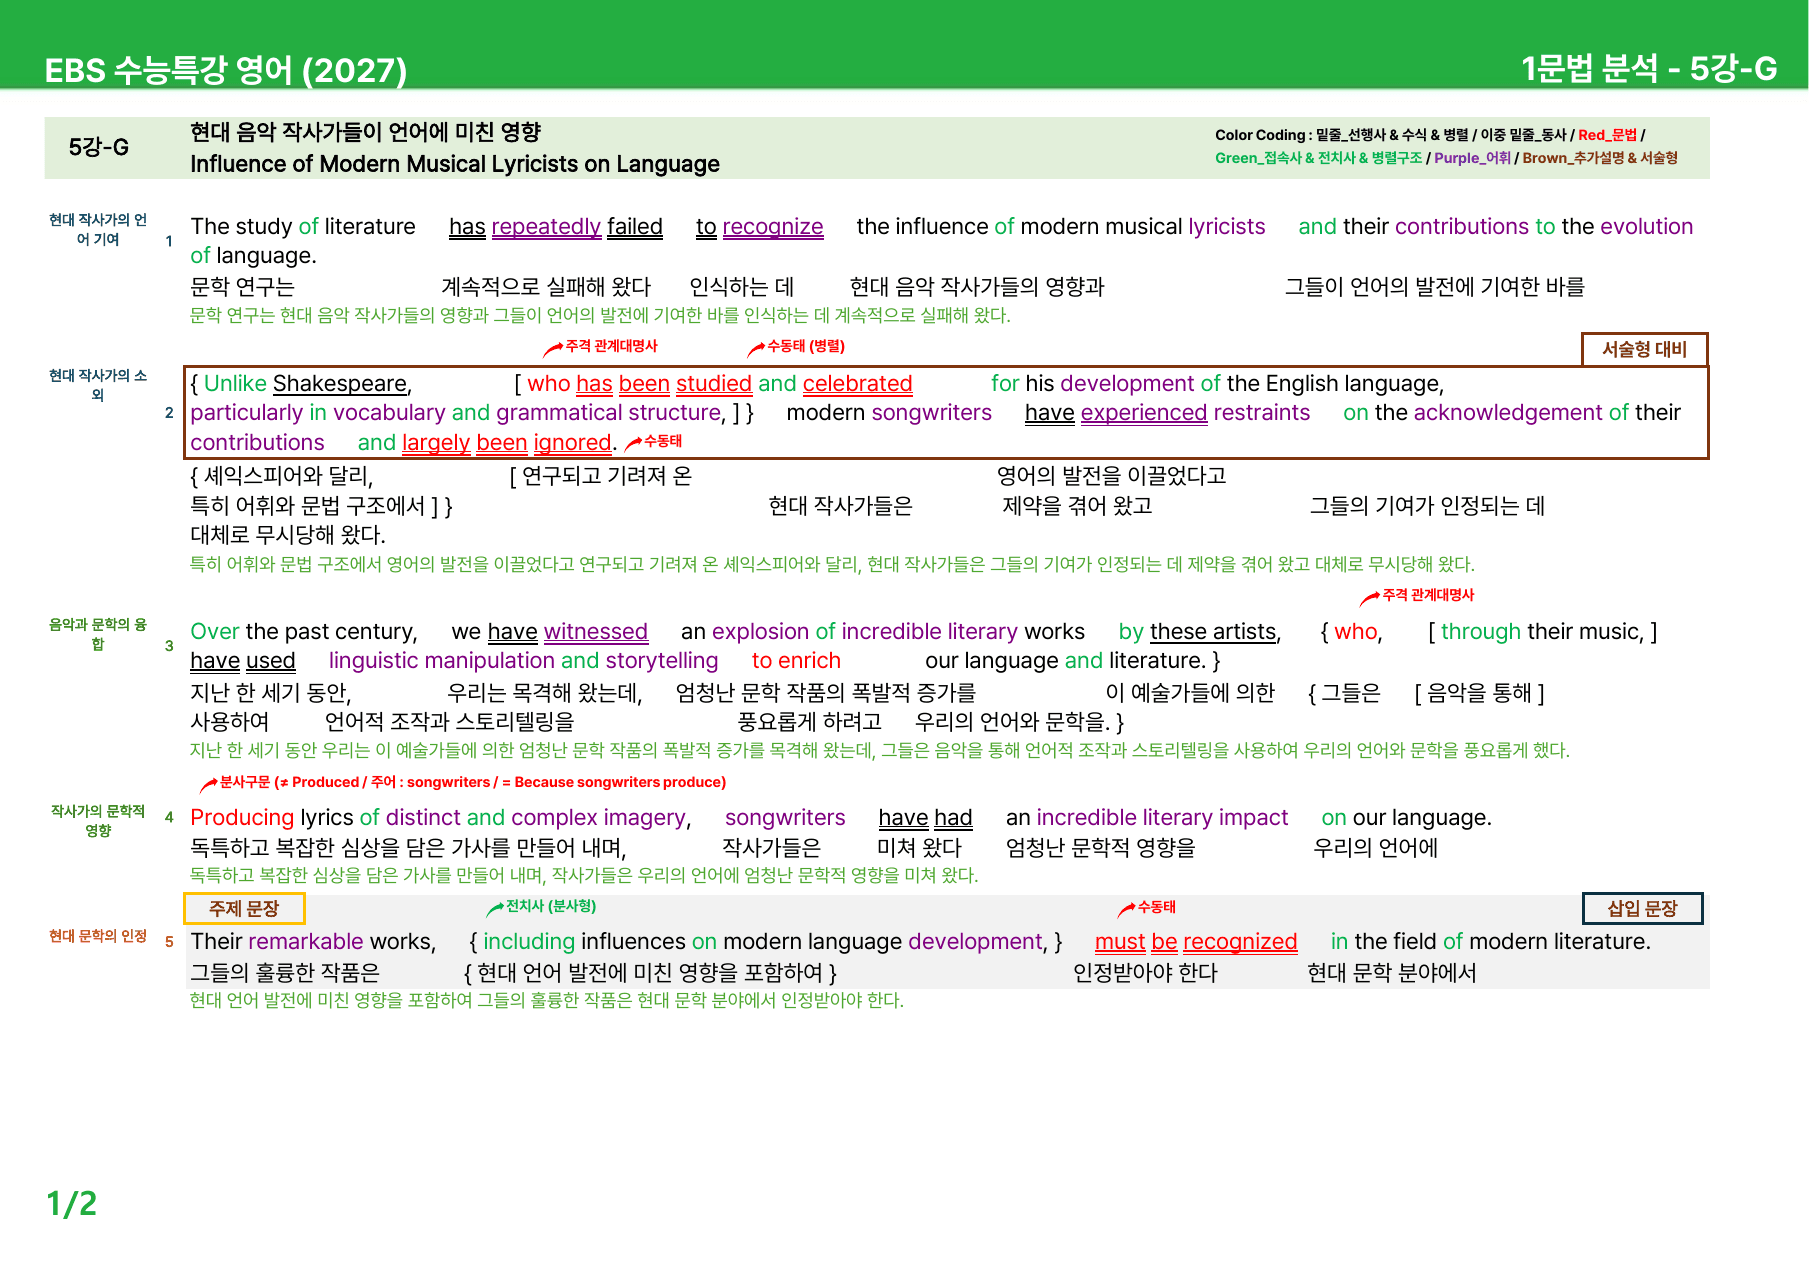The height and width of the screenshot is (1279, 1809).
Task: Click the '주제 문장' yellow boxed tag
Action: click(x=244, y=908)
